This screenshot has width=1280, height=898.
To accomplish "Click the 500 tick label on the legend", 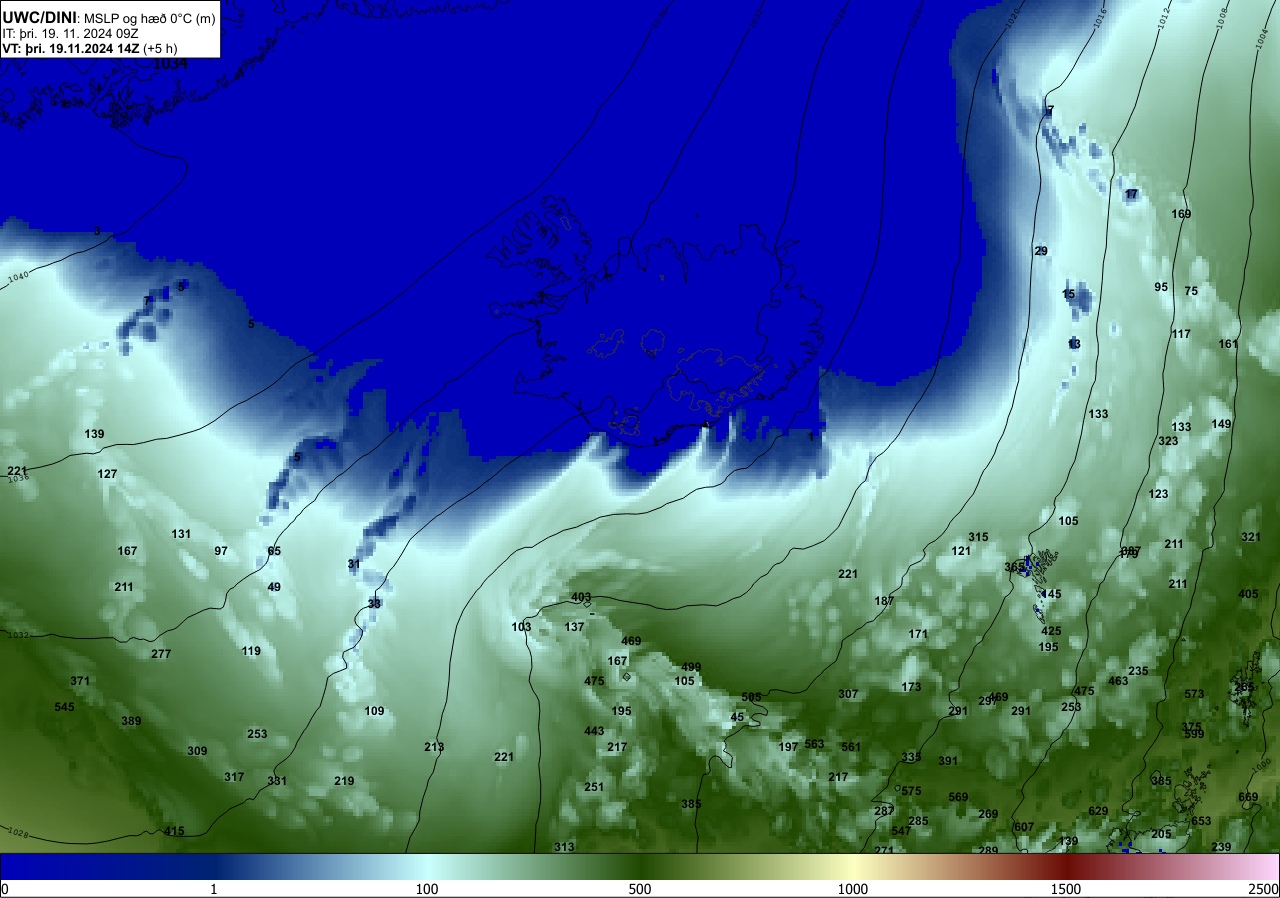I will pos(640,889).
